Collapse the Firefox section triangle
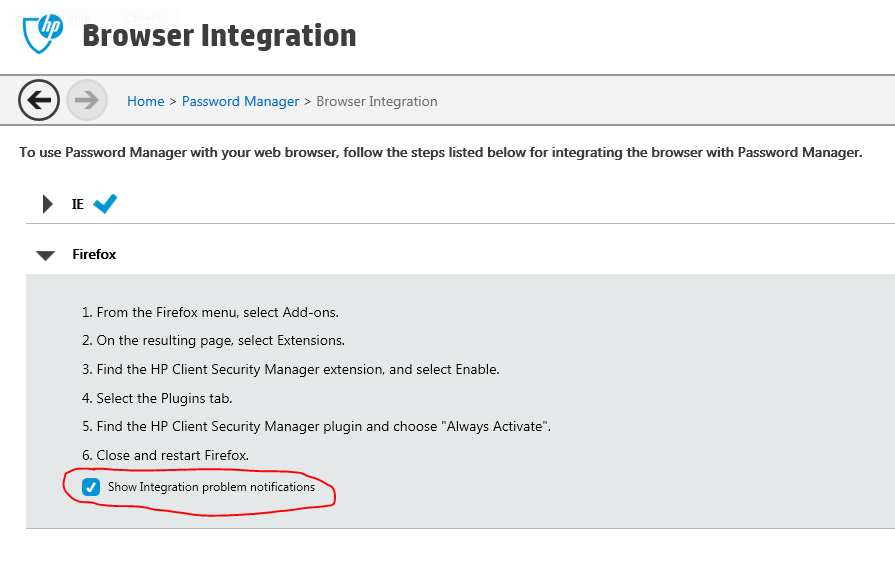This screenshot has width=895, height=567. 46,255
